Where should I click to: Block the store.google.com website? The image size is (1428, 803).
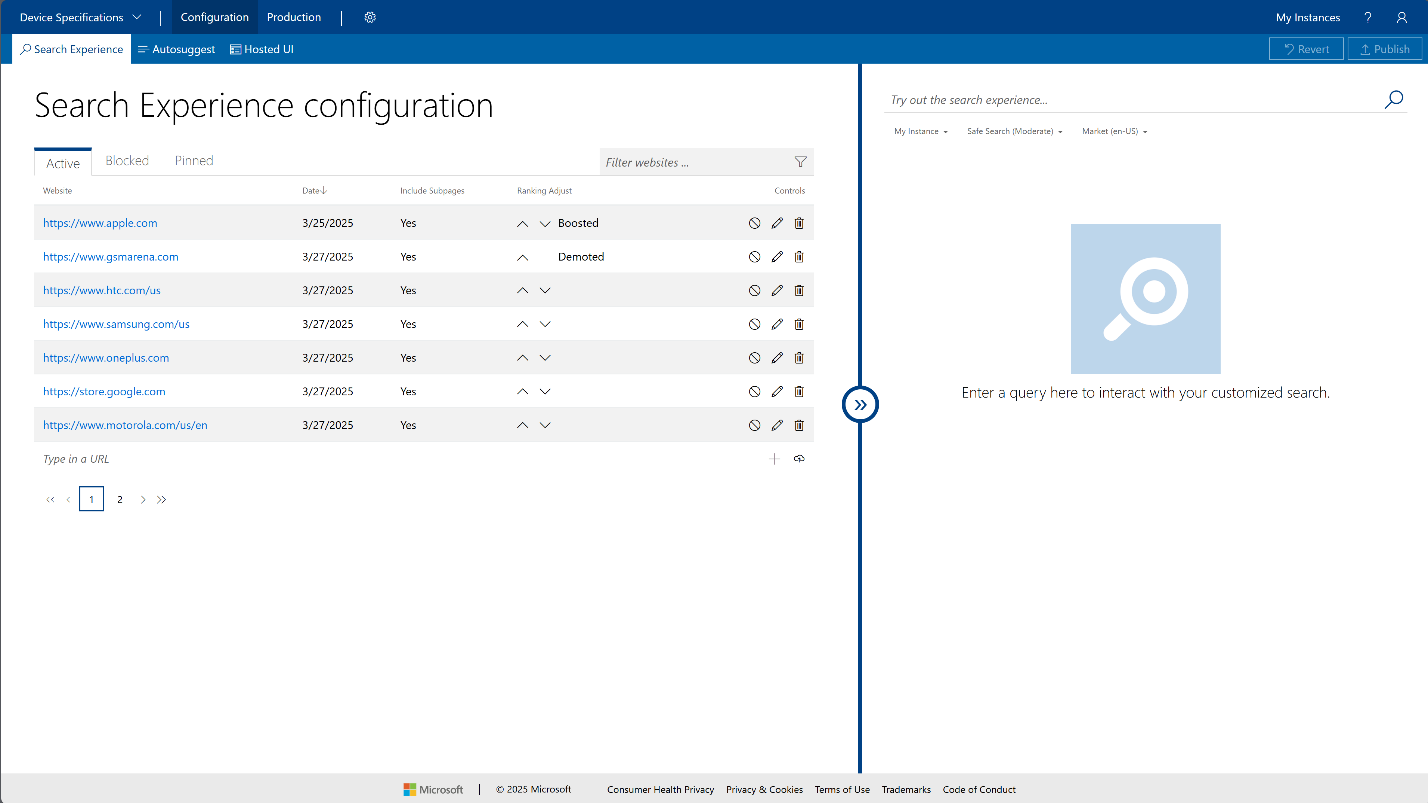pos(755,392)
